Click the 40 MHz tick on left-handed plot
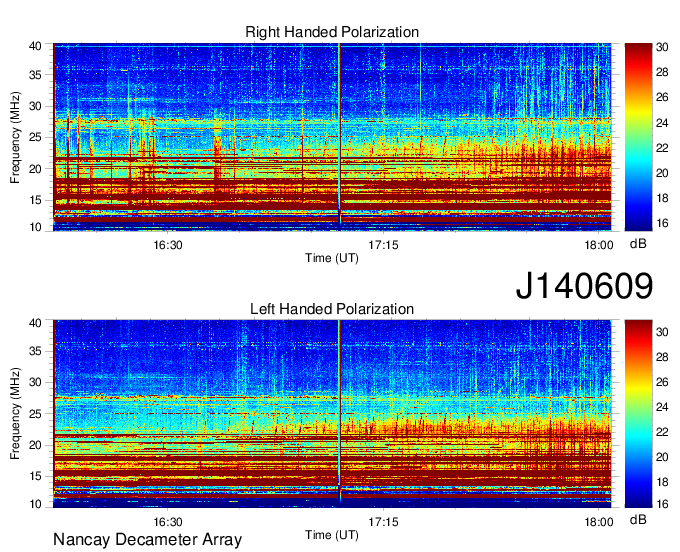The height and width of the screenshot is (552, 680). 36,323
